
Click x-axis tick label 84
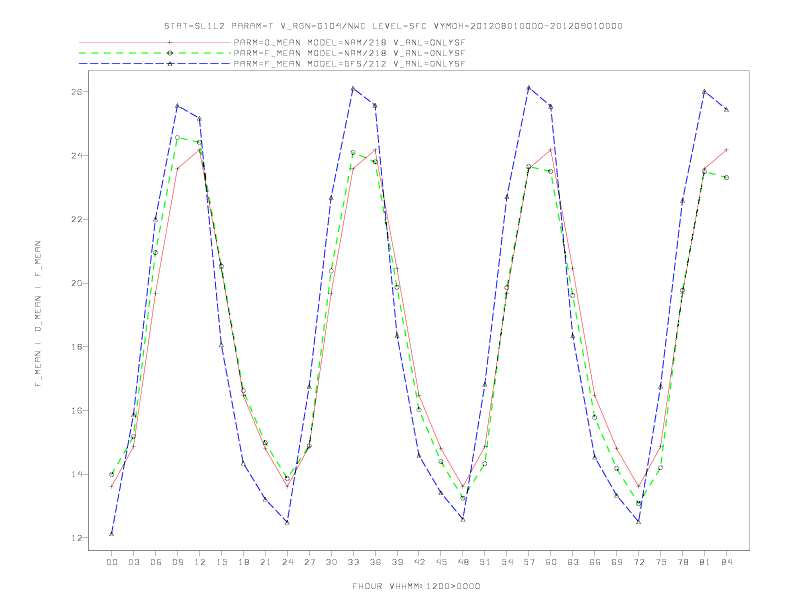pos(726,562)
